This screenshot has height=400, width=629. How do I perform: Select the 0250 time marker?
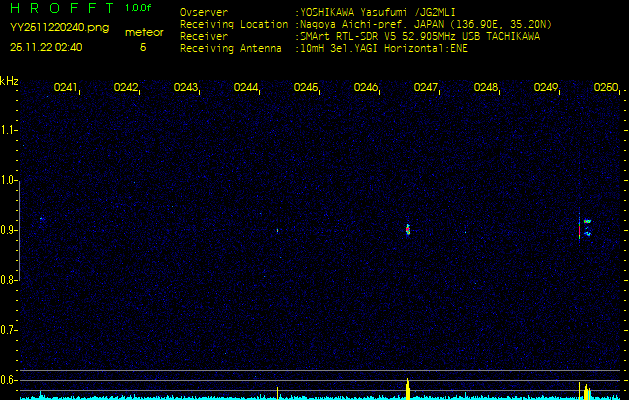point(605,88)
